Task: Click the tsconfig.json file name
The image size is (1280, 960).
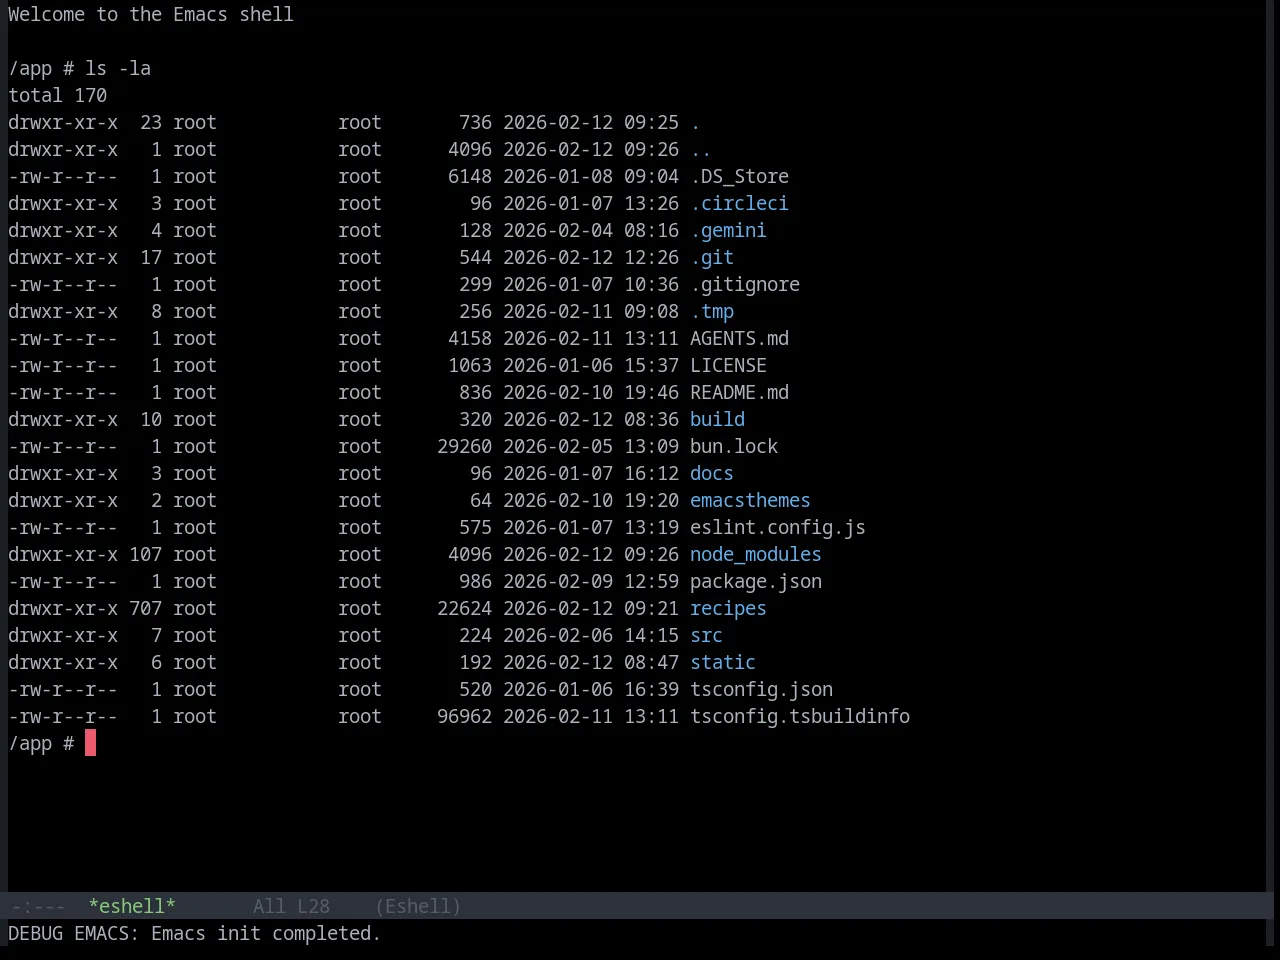Action: click(x=761, y=689)
